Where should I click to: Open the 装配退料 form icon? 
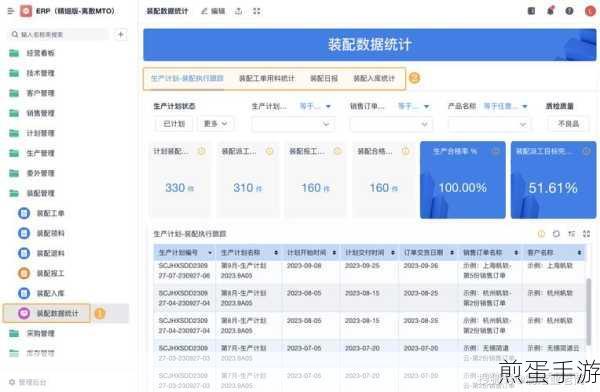coord(24,253)
